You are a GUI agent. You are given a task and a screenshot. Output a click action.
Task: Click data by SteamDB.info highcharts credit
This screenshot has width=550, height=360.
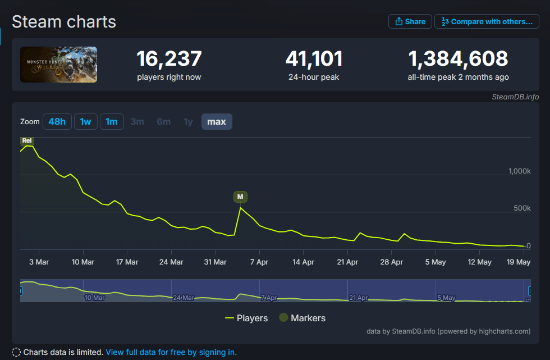(448, 331)
